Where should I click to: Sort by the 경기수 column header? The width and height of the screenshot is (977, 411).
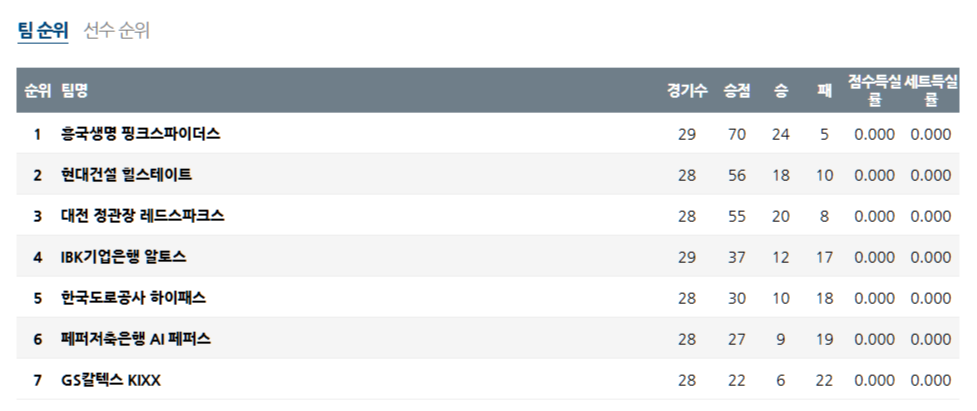click(687, 91)
